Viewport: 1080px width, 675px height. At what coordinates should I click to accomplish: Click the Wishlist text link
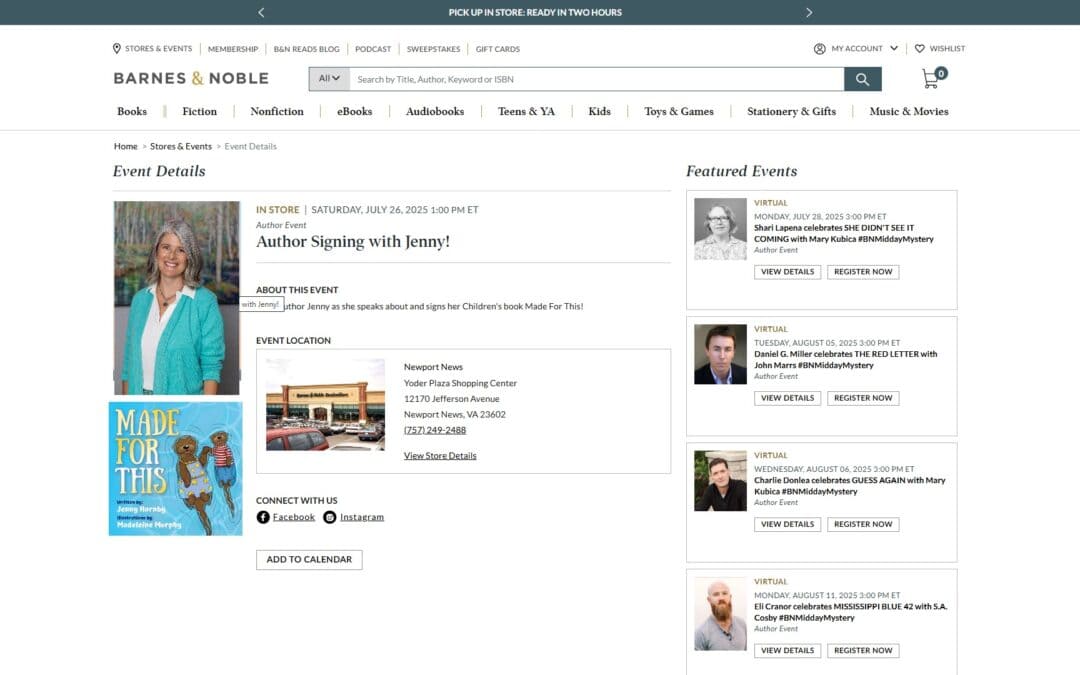tap(947, 49)
